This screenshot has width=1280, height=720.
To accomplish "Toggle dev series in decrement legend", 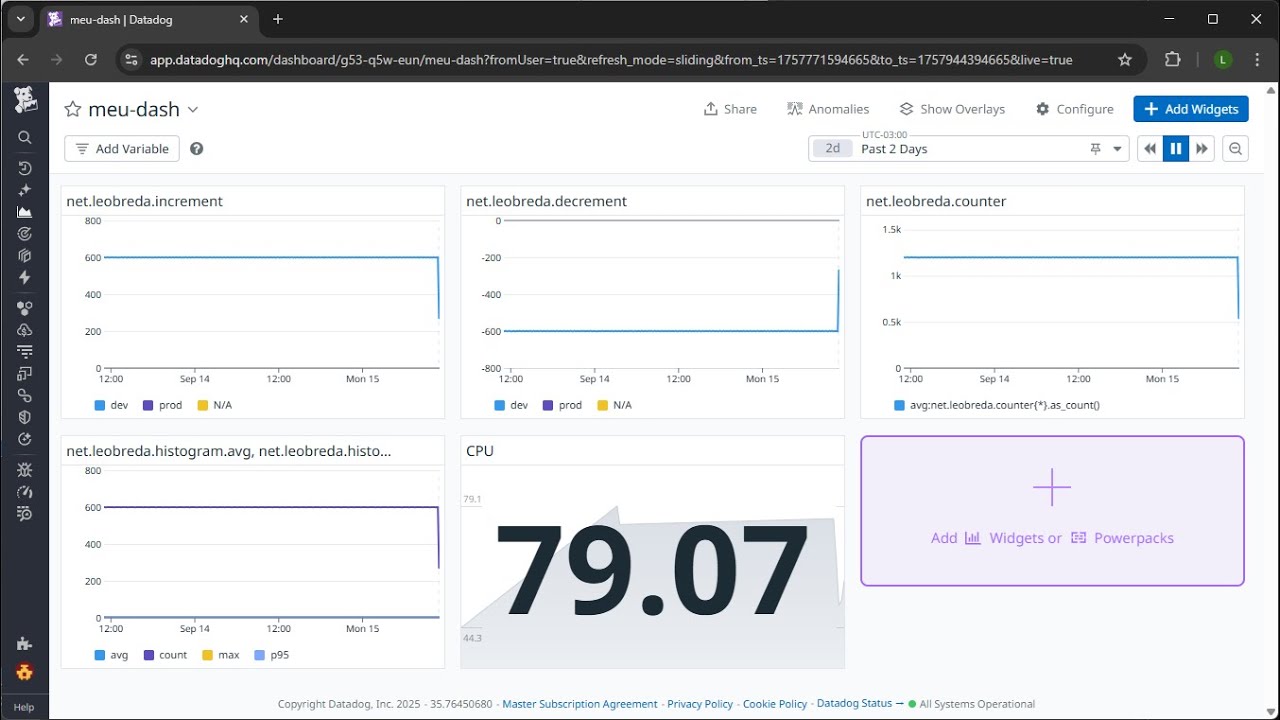I will [511, 405].
